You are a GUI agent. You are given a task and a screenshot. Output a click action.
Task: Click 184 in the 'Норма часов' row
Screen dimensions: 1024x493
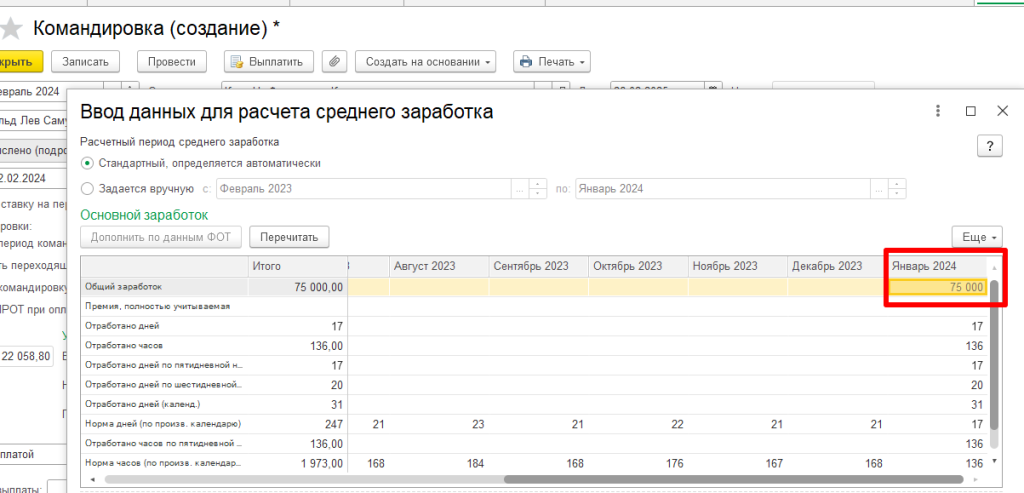pyautogui.click(x=475, y=463)
